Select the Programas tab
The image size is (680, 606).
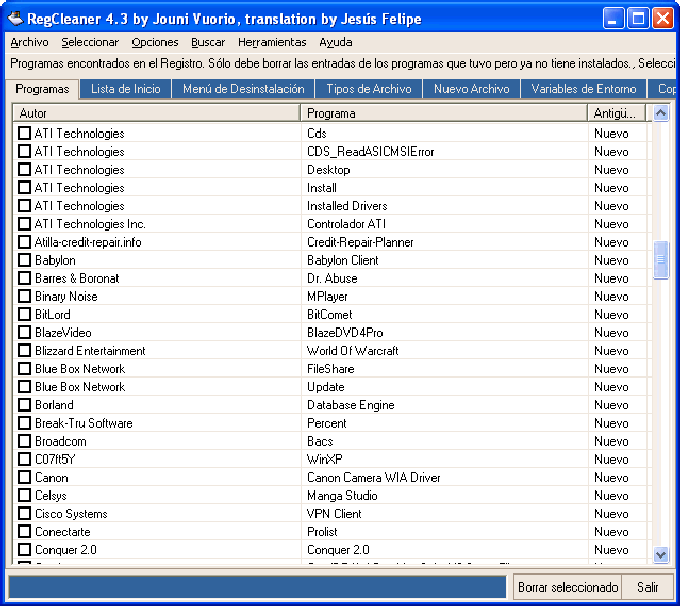pyautogui.click(x=42, y=89)
